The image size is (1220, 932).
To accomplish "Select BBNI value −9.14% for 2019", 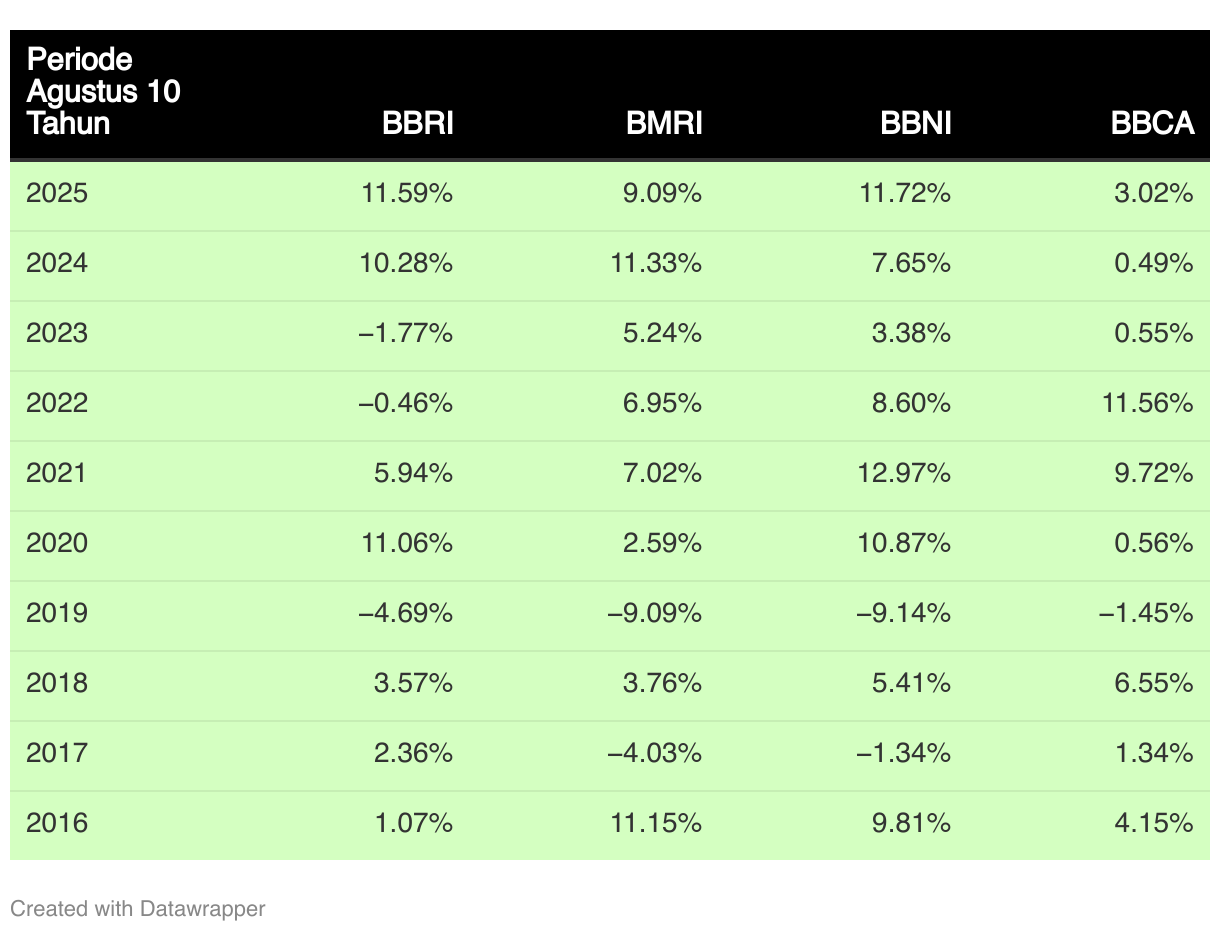I will (903, 613).
